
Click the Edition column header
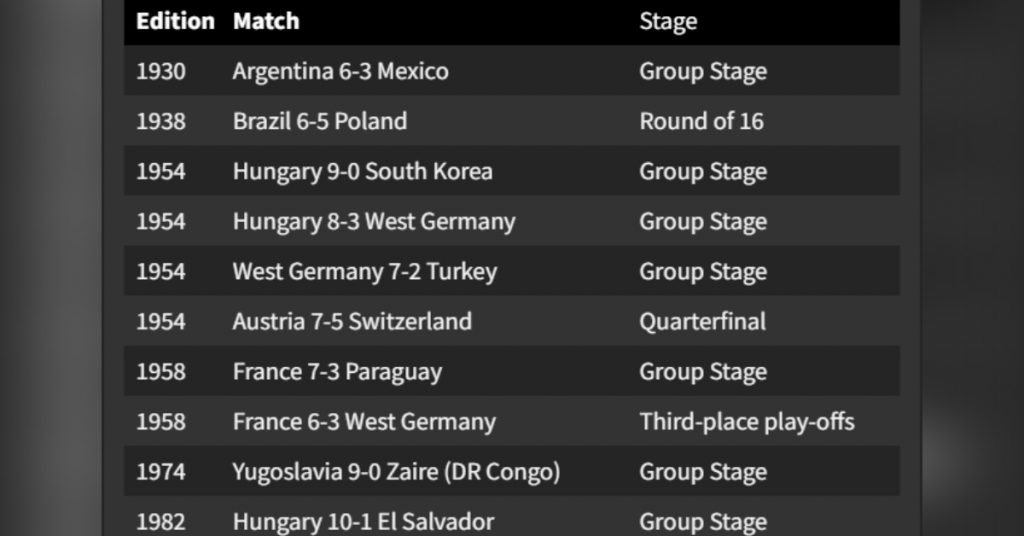tap(175, 22)
